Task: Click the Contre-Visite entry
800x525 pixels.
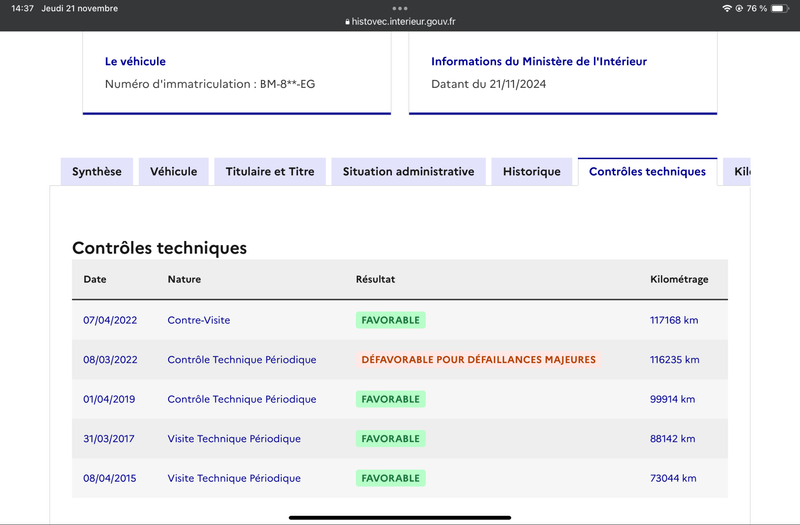Action: click(198, 320)
